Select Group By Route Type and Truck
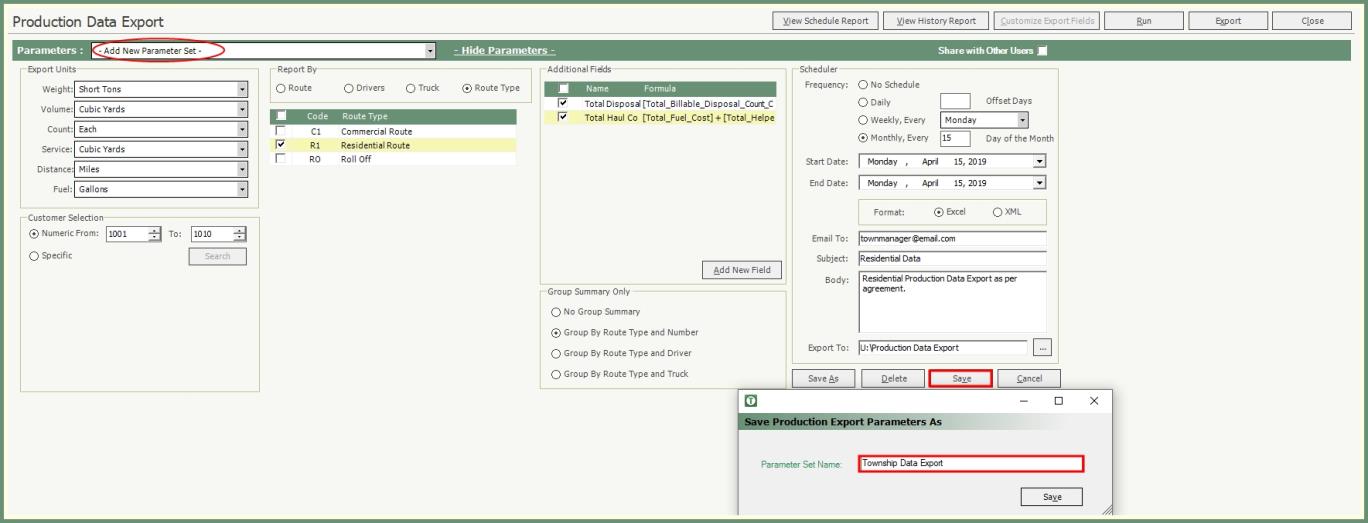 556,374
